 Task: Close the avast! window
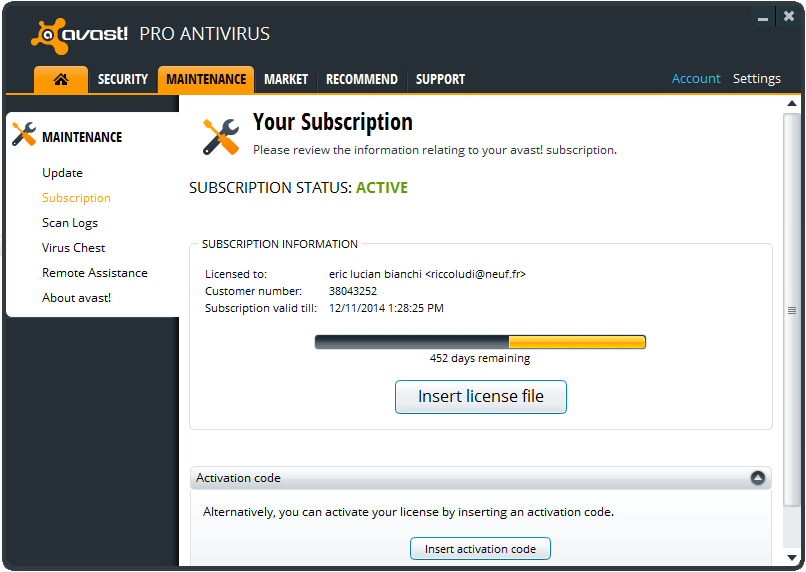(x=789, y=16)
